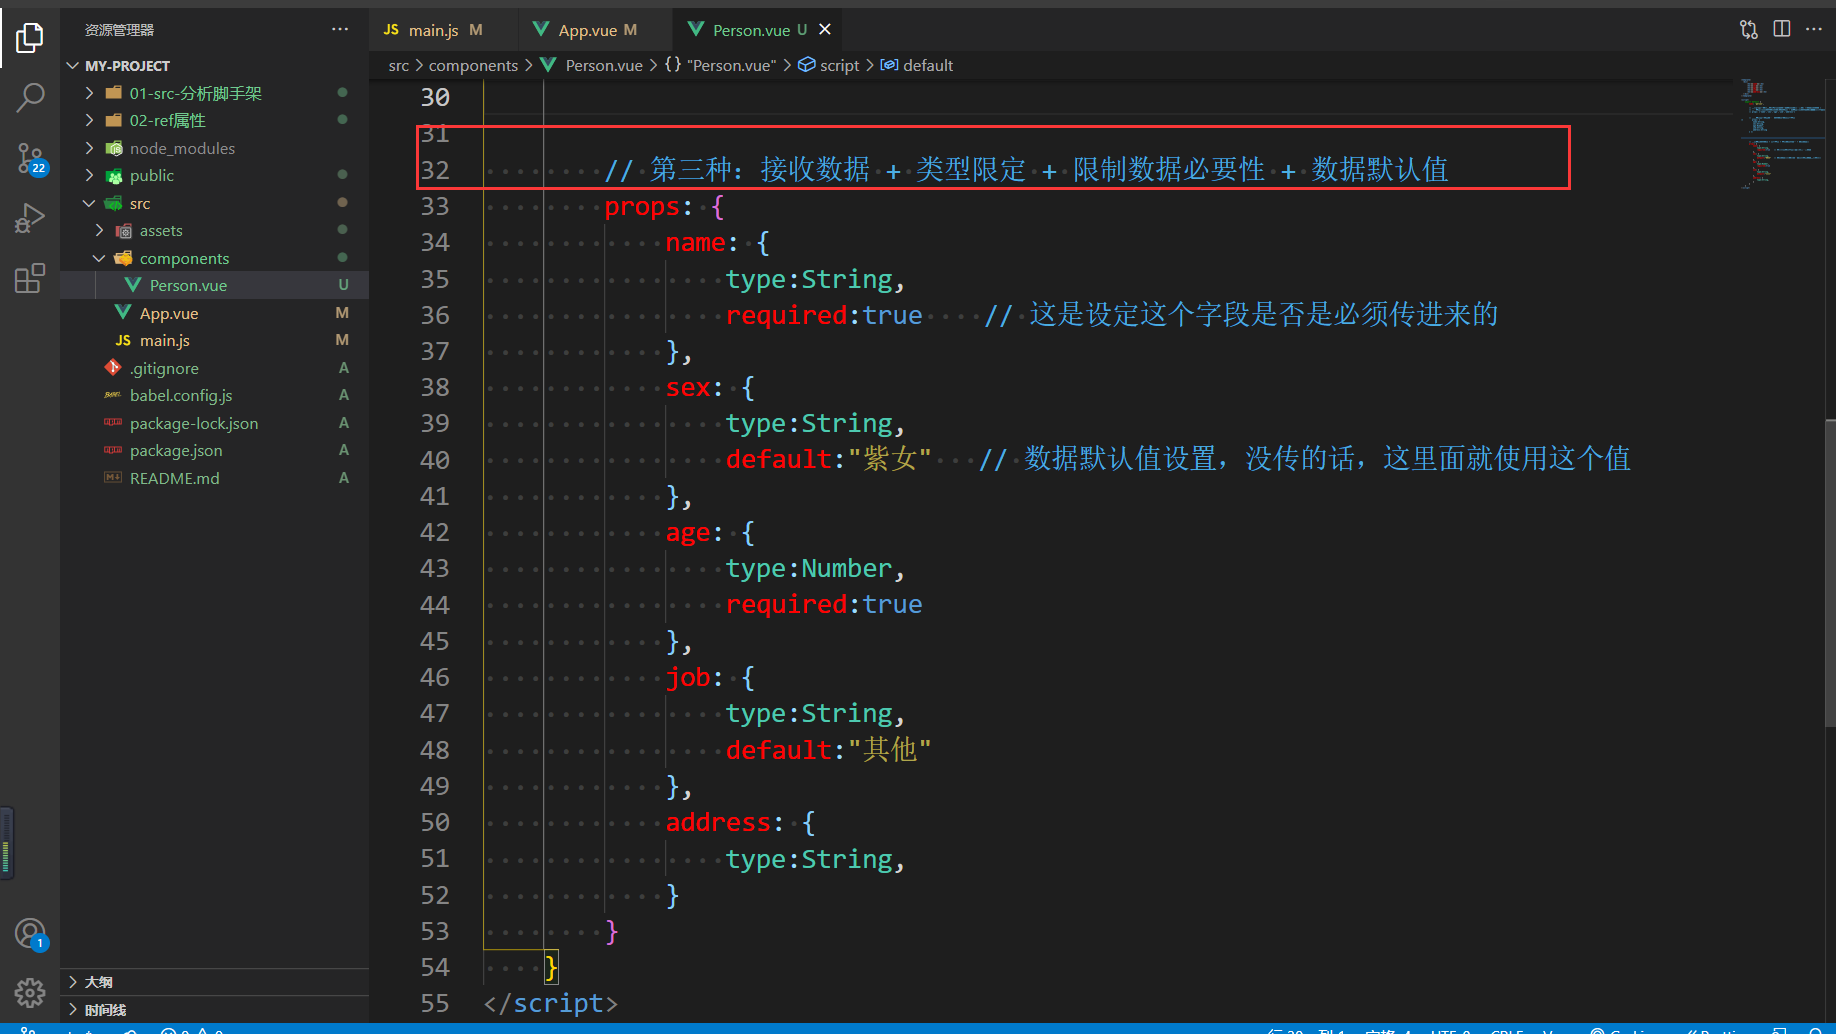Screen dimensions: 1836x1034
Task: Click type:Number on line 43
Action: tap(809, 568)
